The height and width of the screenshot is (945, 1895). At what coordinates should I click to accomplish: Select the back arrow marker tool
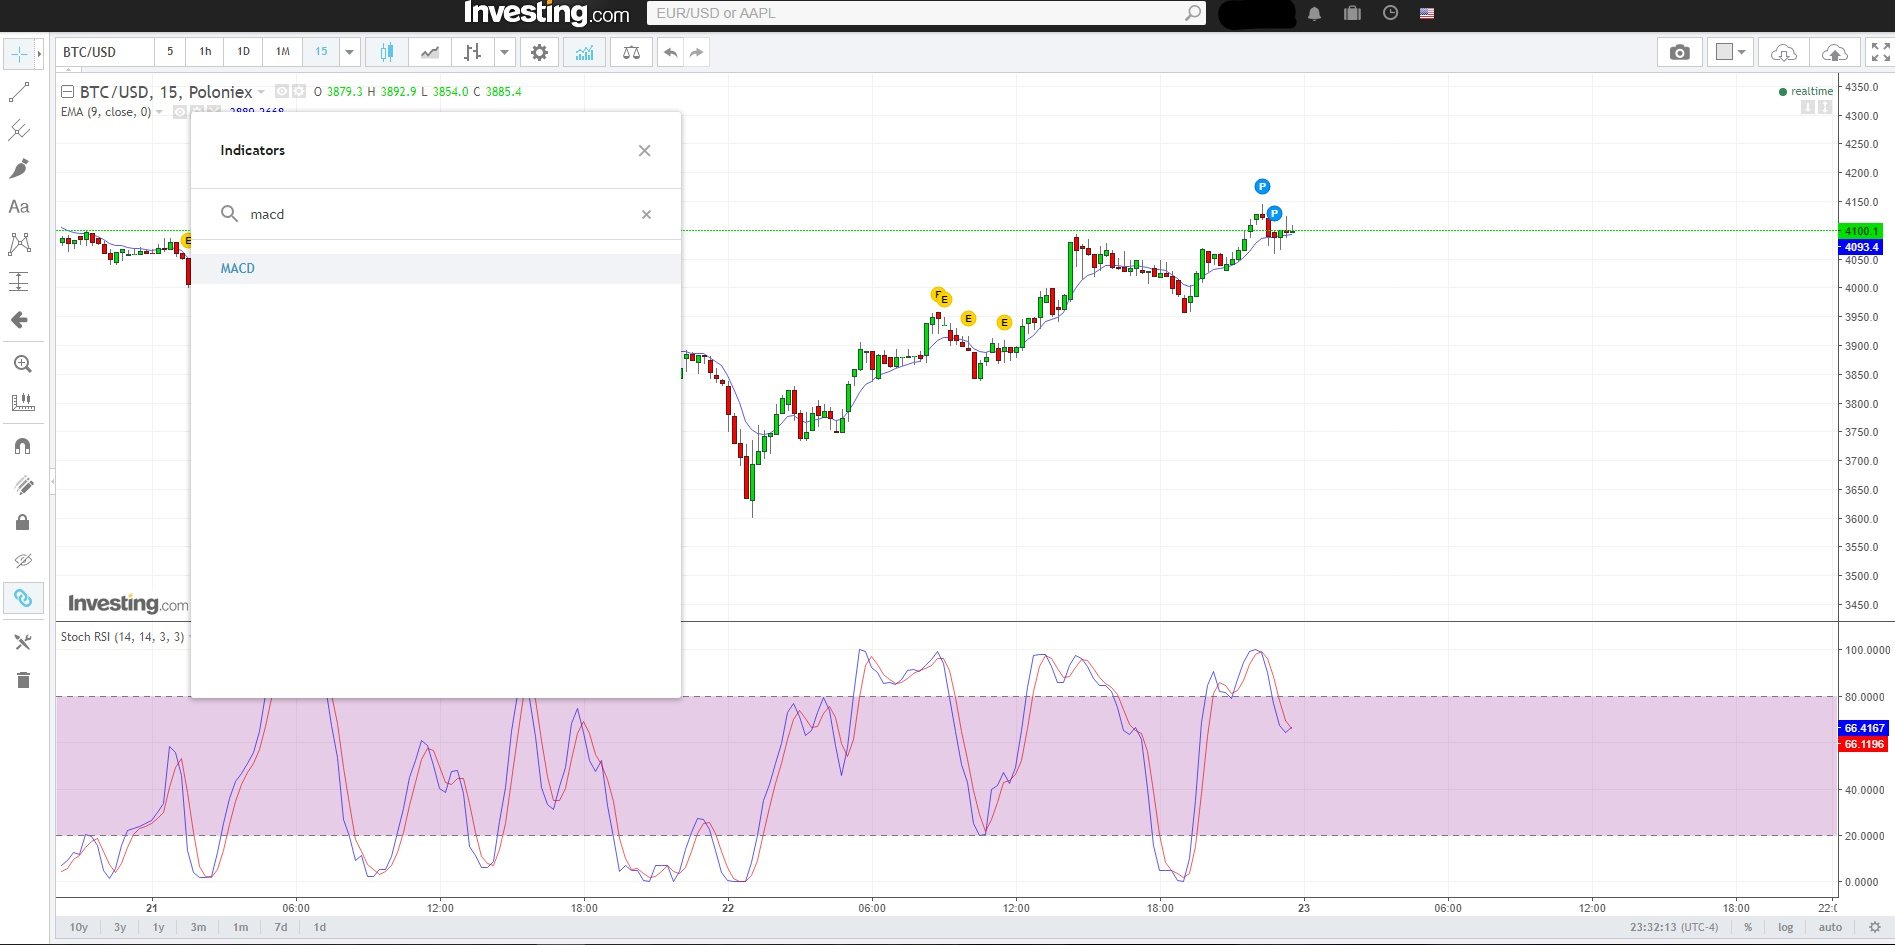click(x=19, y=320)
